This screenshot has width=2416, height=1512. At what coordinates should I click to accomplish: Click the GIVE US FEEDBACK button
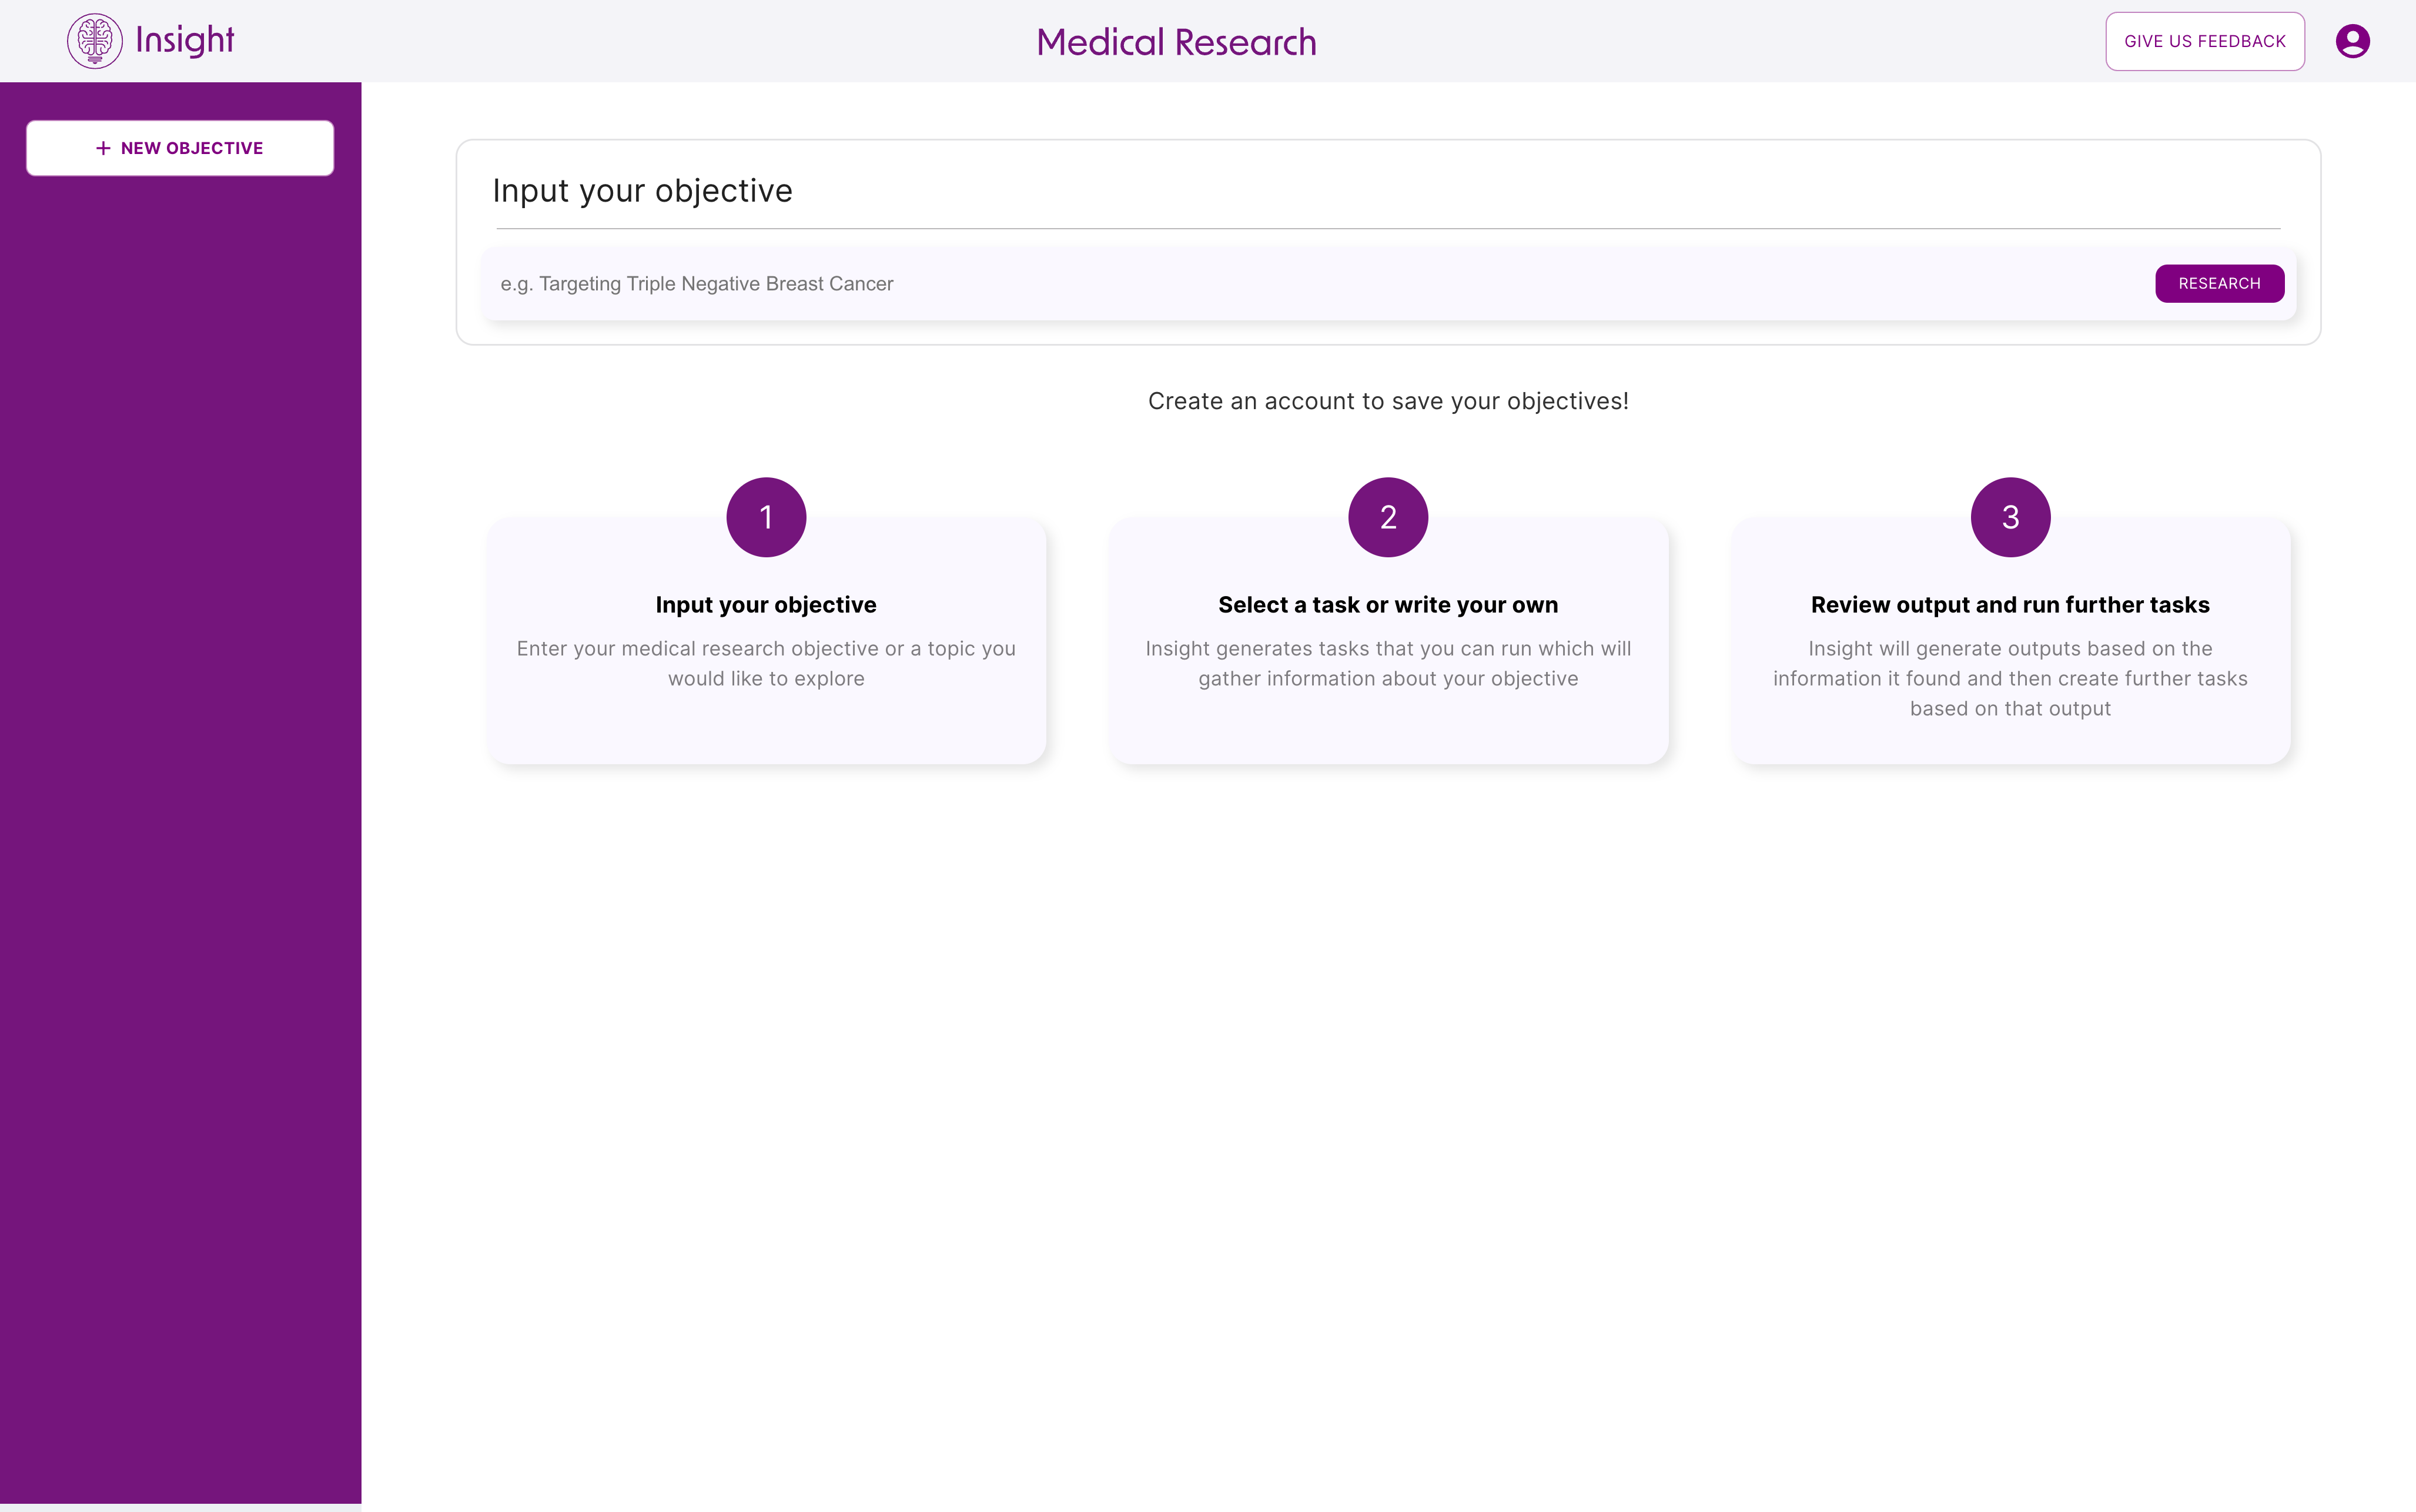pos(2204,41)
